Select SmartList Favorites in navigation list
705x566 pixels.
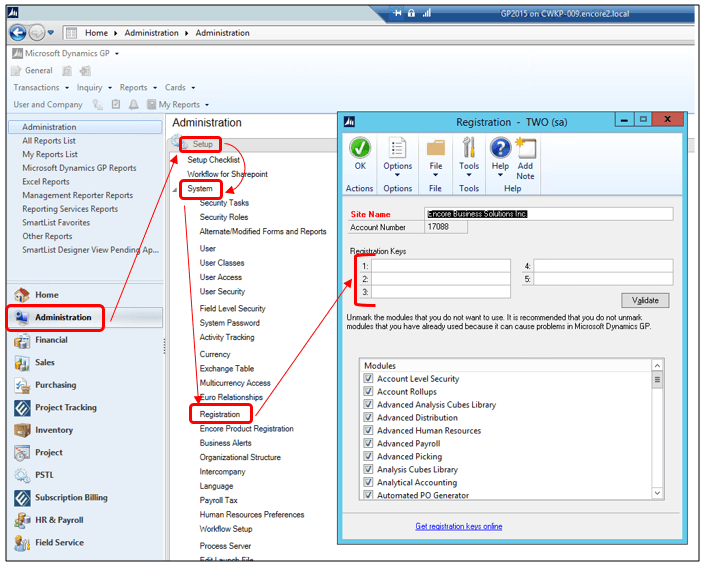coord(56,223)
